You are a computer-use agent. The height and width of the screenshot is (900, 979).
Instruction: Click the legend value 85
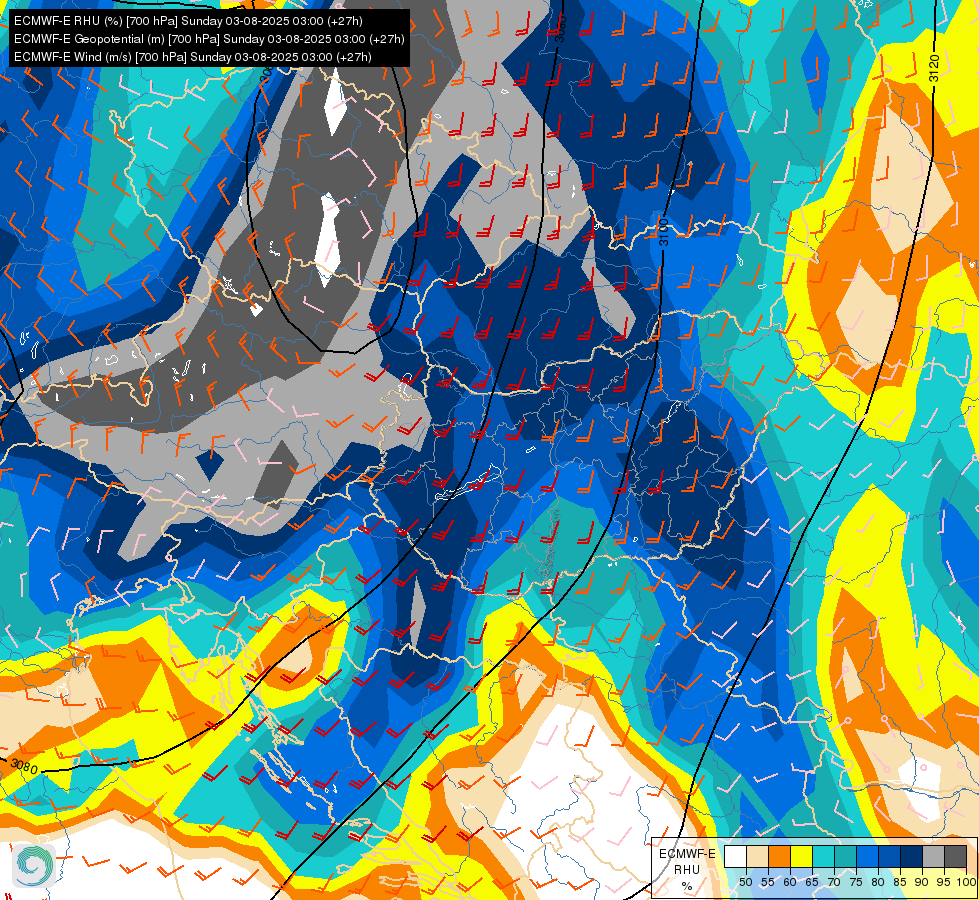click(900, 882)
